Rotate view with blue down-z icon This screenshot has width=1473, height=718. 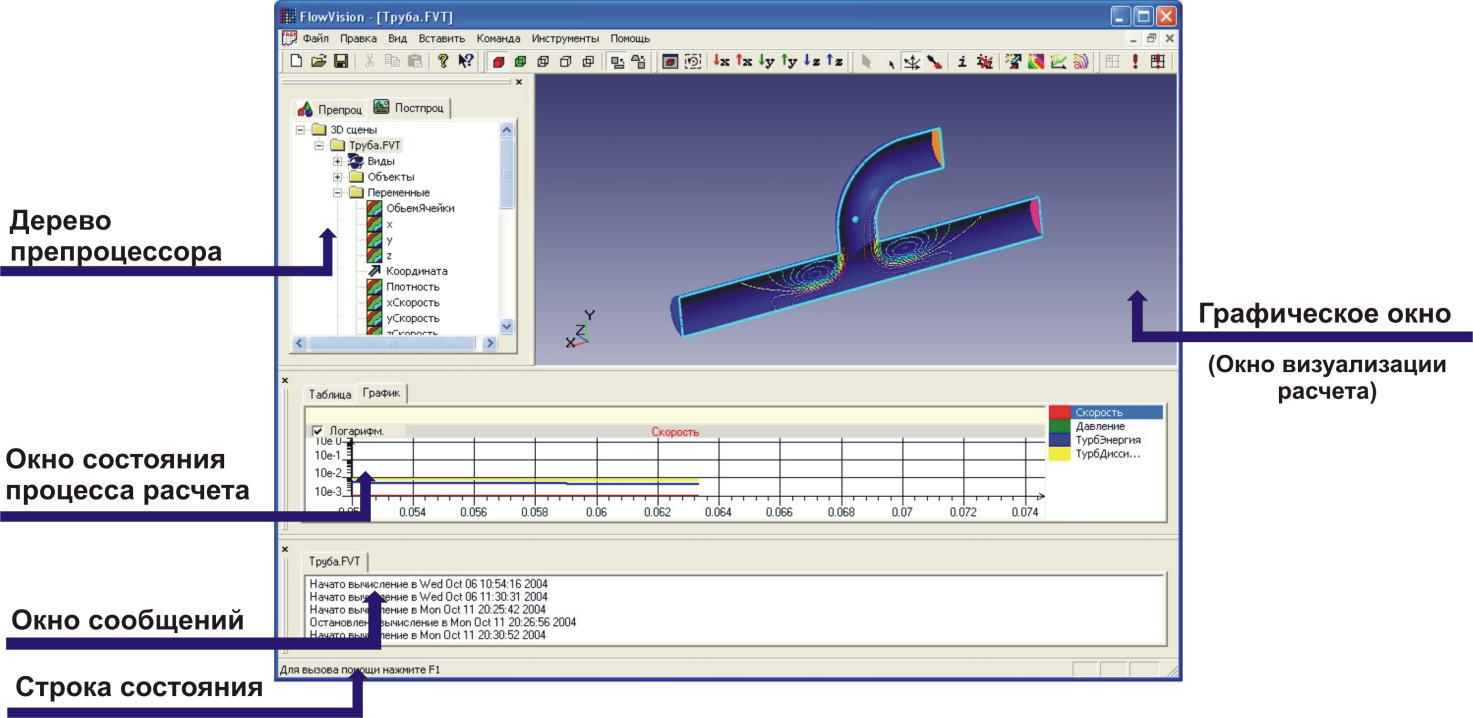click(x=812, y=61)
